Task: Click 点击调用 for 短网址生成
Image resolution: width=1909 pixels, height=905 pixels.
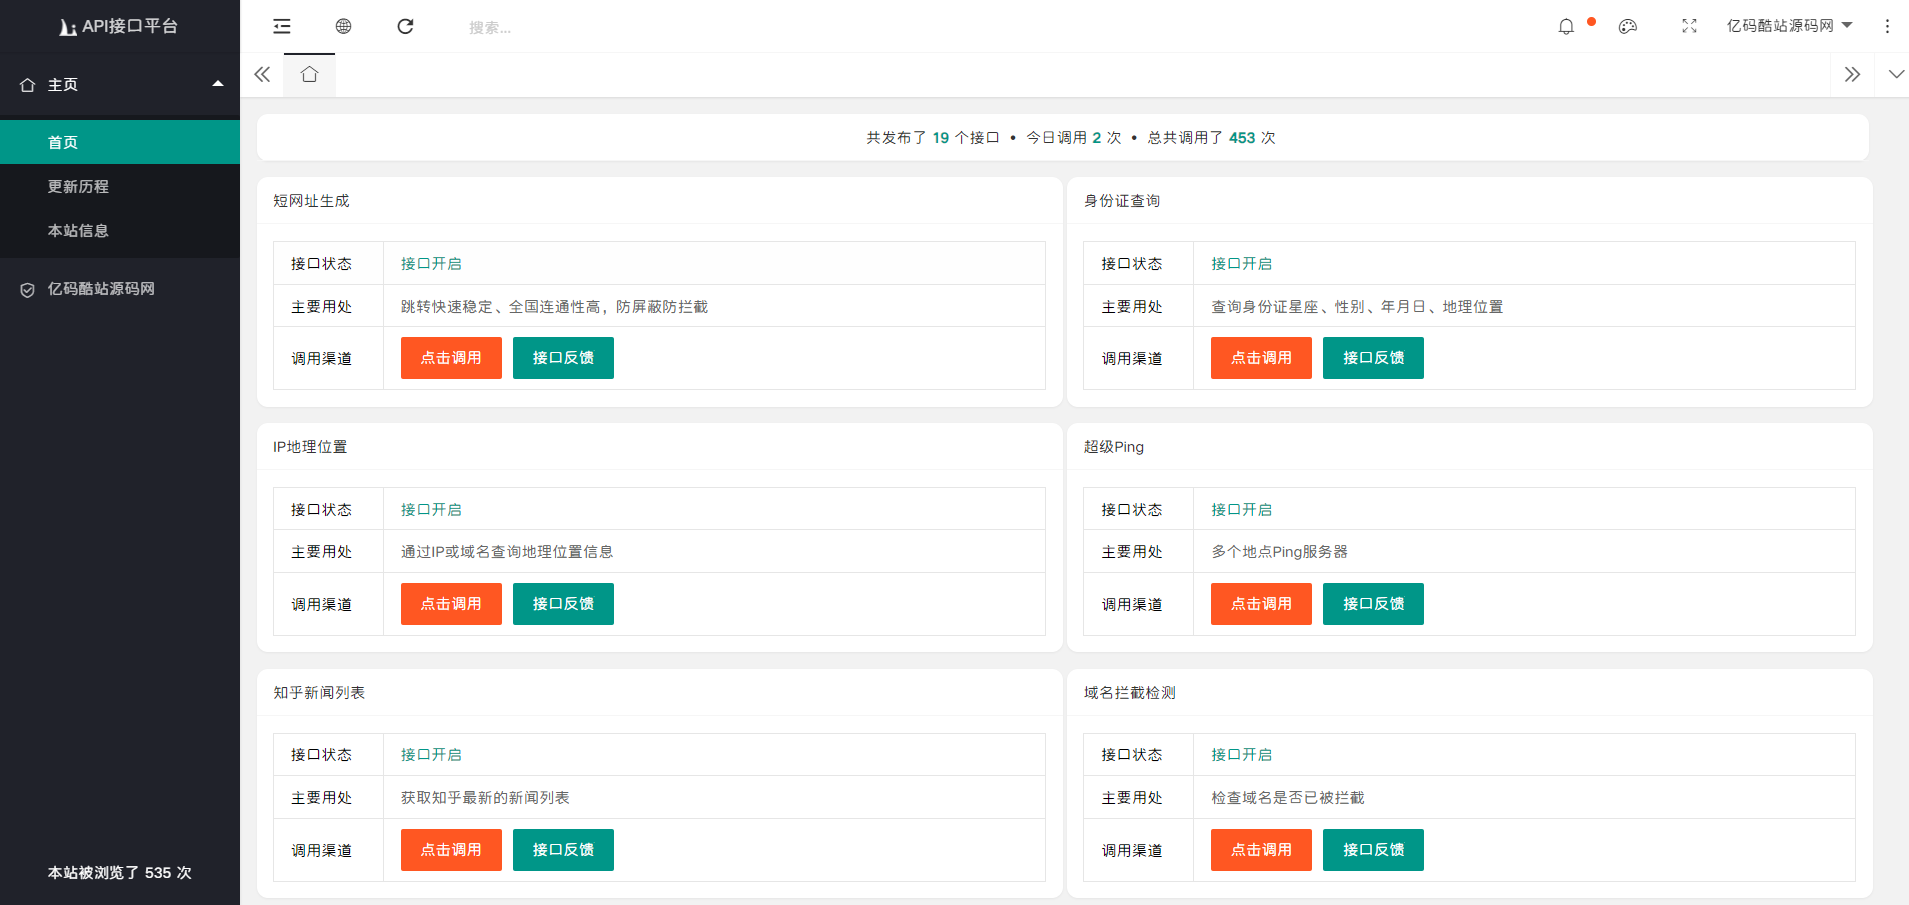Action: point(451,358)
